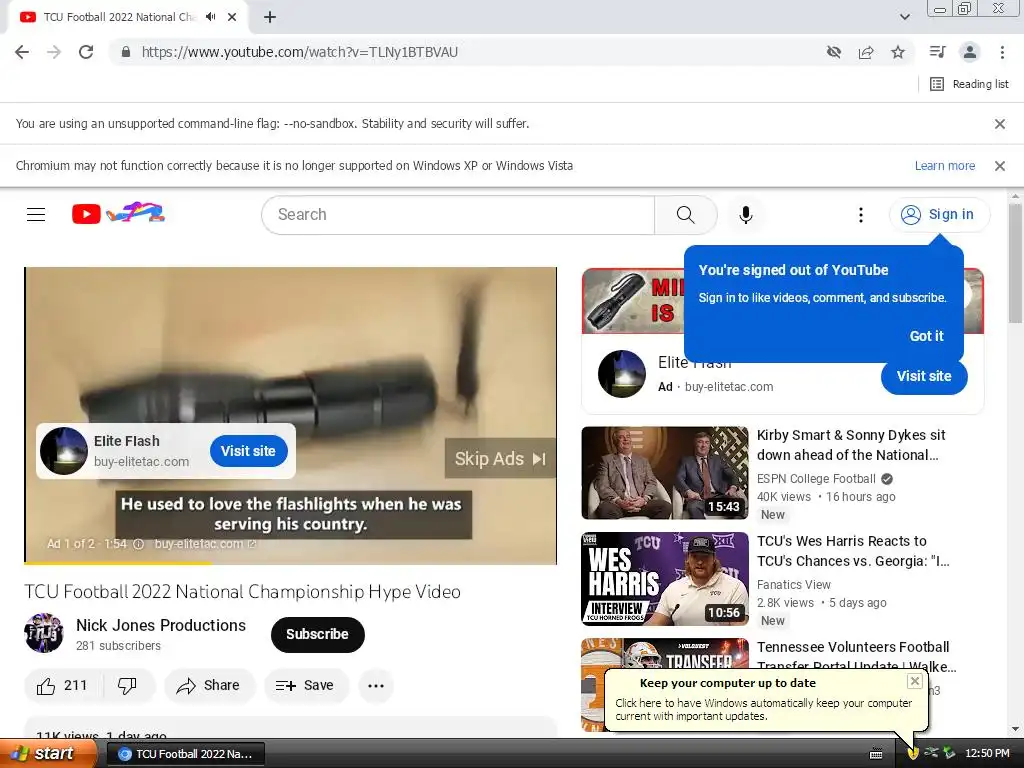Open Tennessee Volunteers Football video title
This screenshot has width=1024, height=768.
pos(856,656)
